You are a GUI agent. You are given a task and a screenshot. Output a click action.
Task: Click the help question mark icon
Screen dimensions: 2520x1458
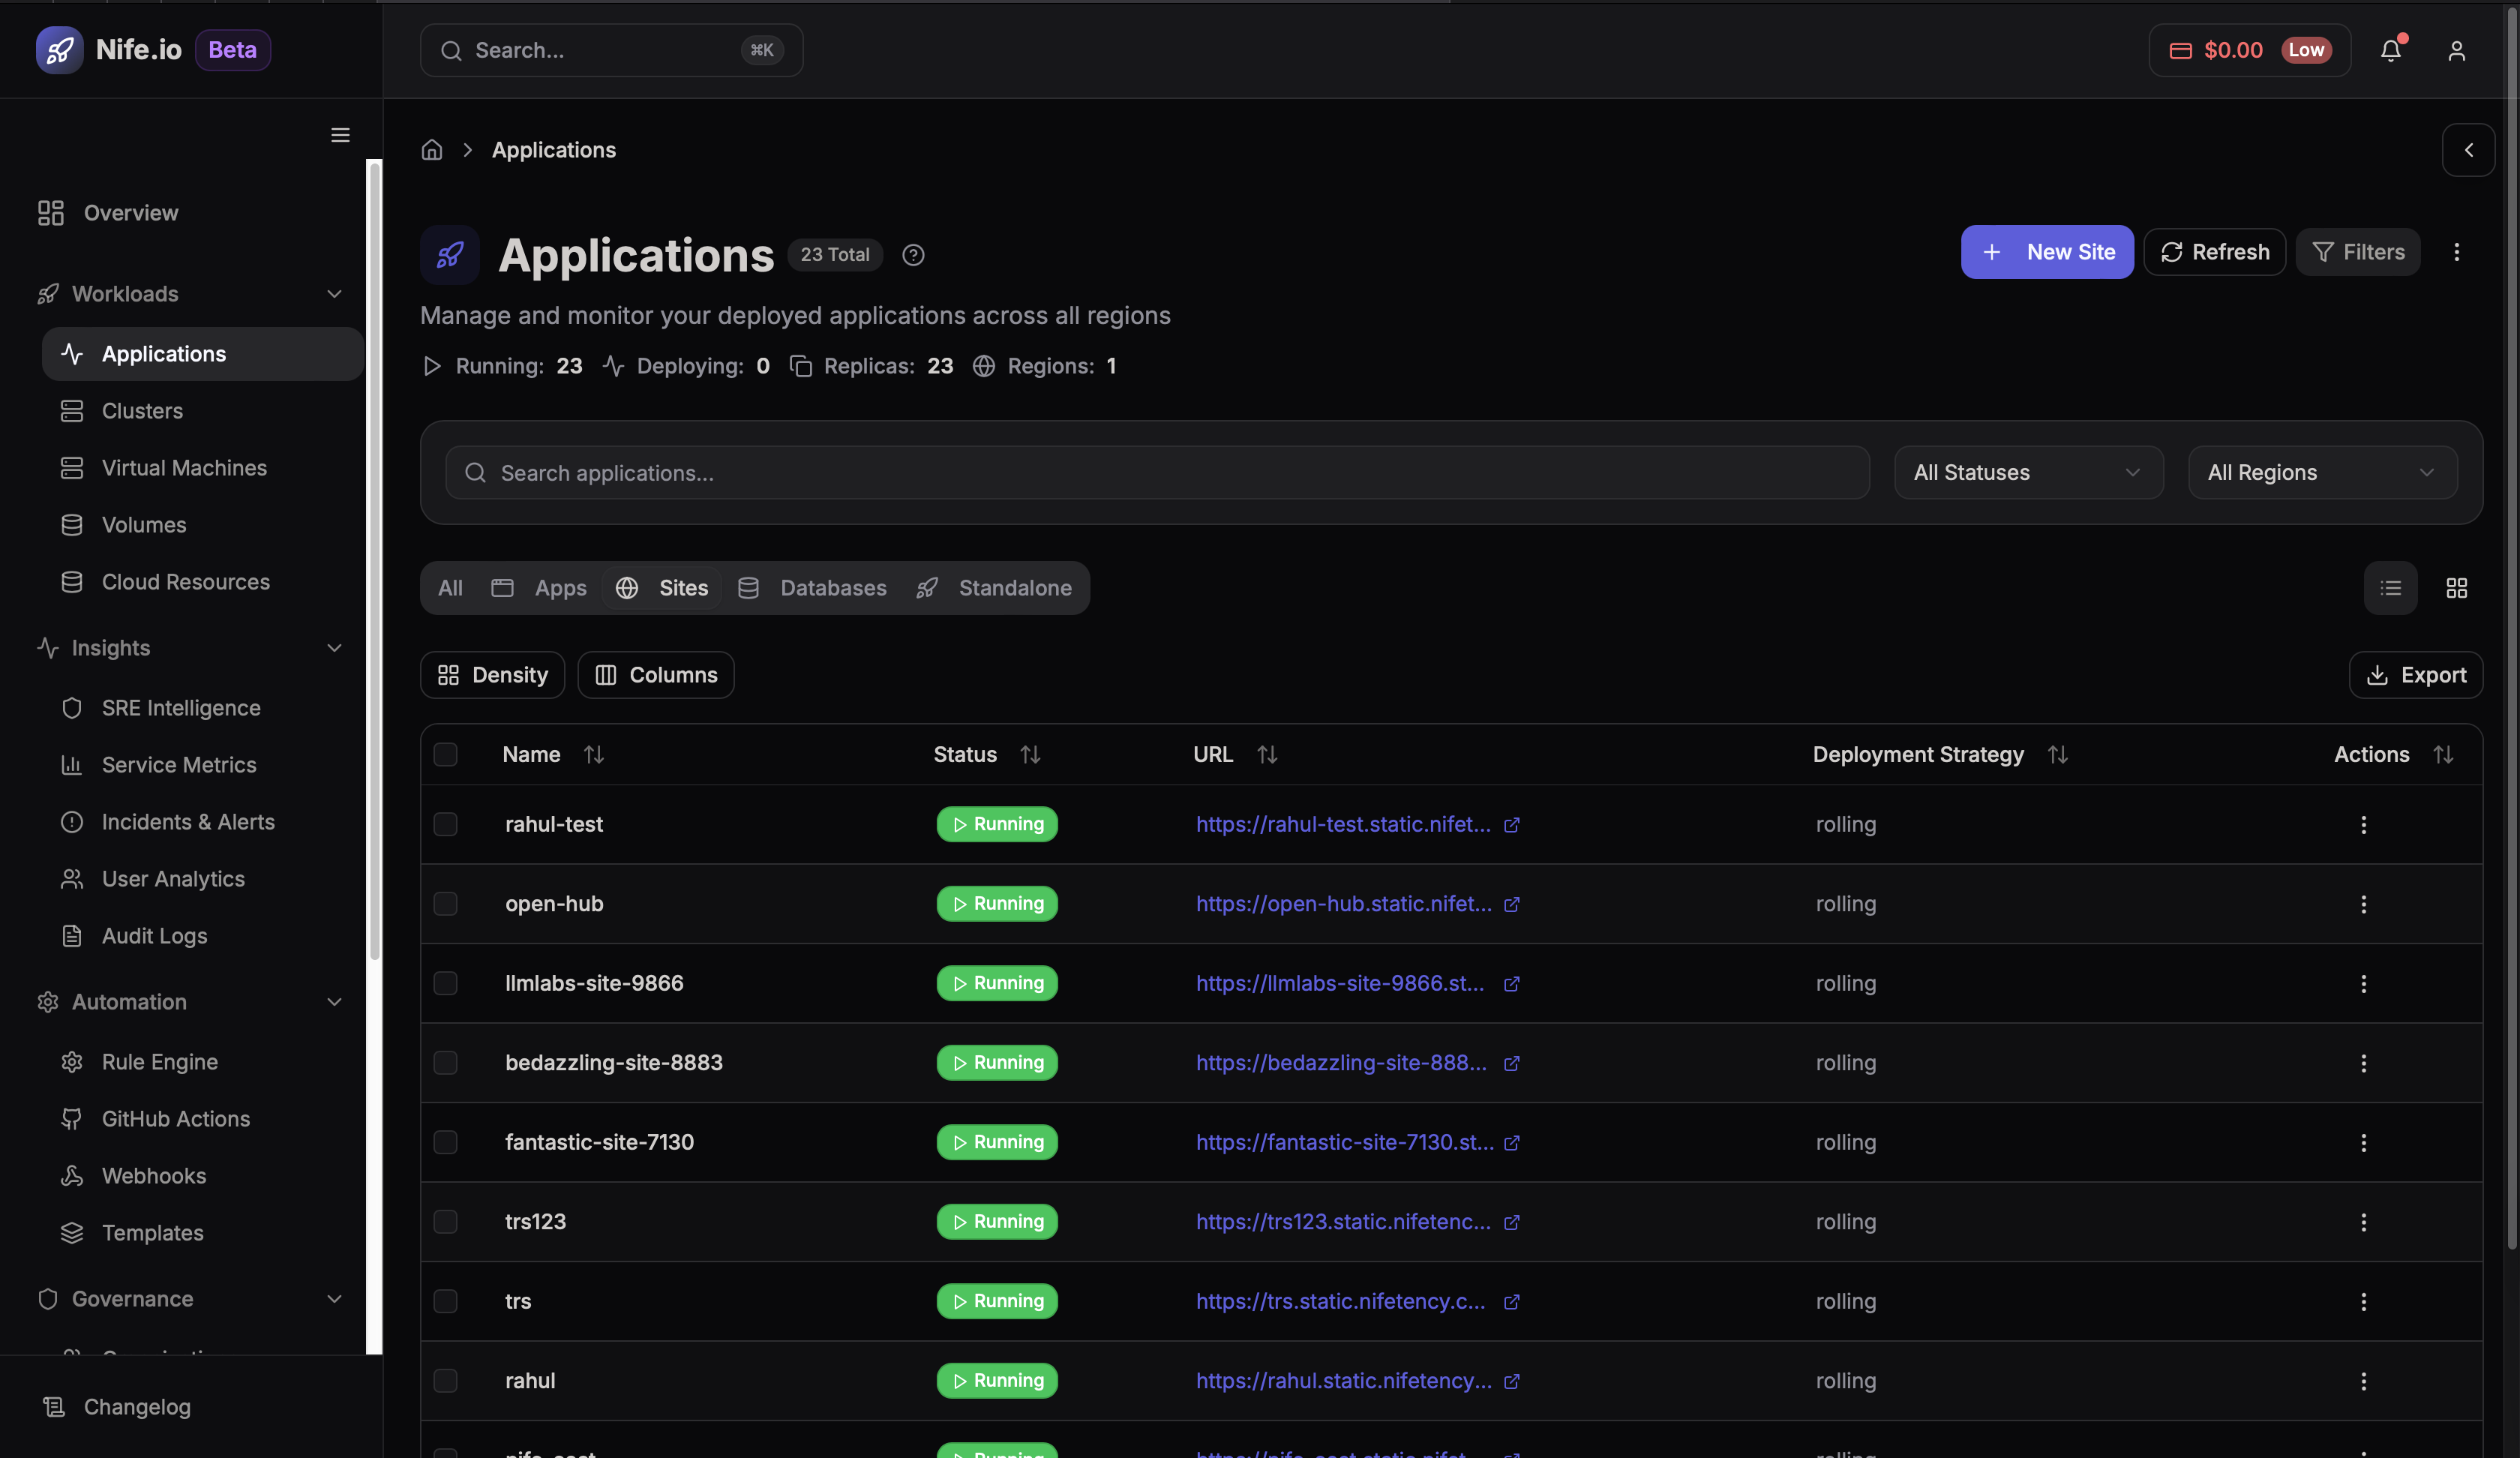912,255
